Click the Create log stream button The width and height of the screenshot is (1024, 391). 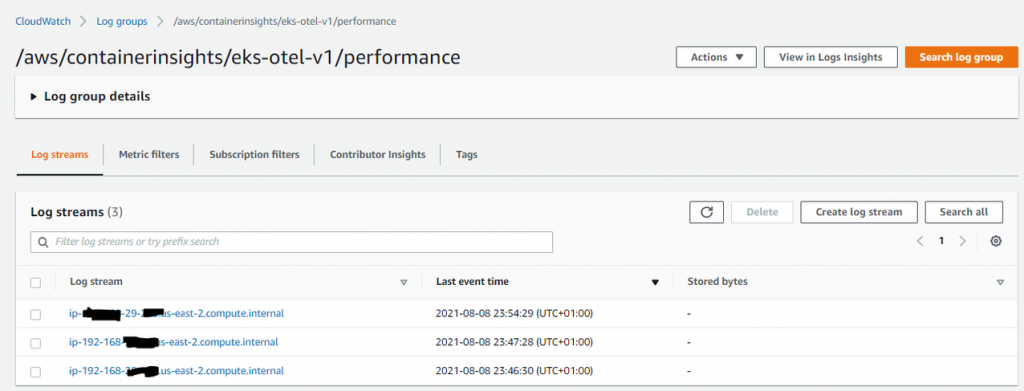[x=859, y=212]
